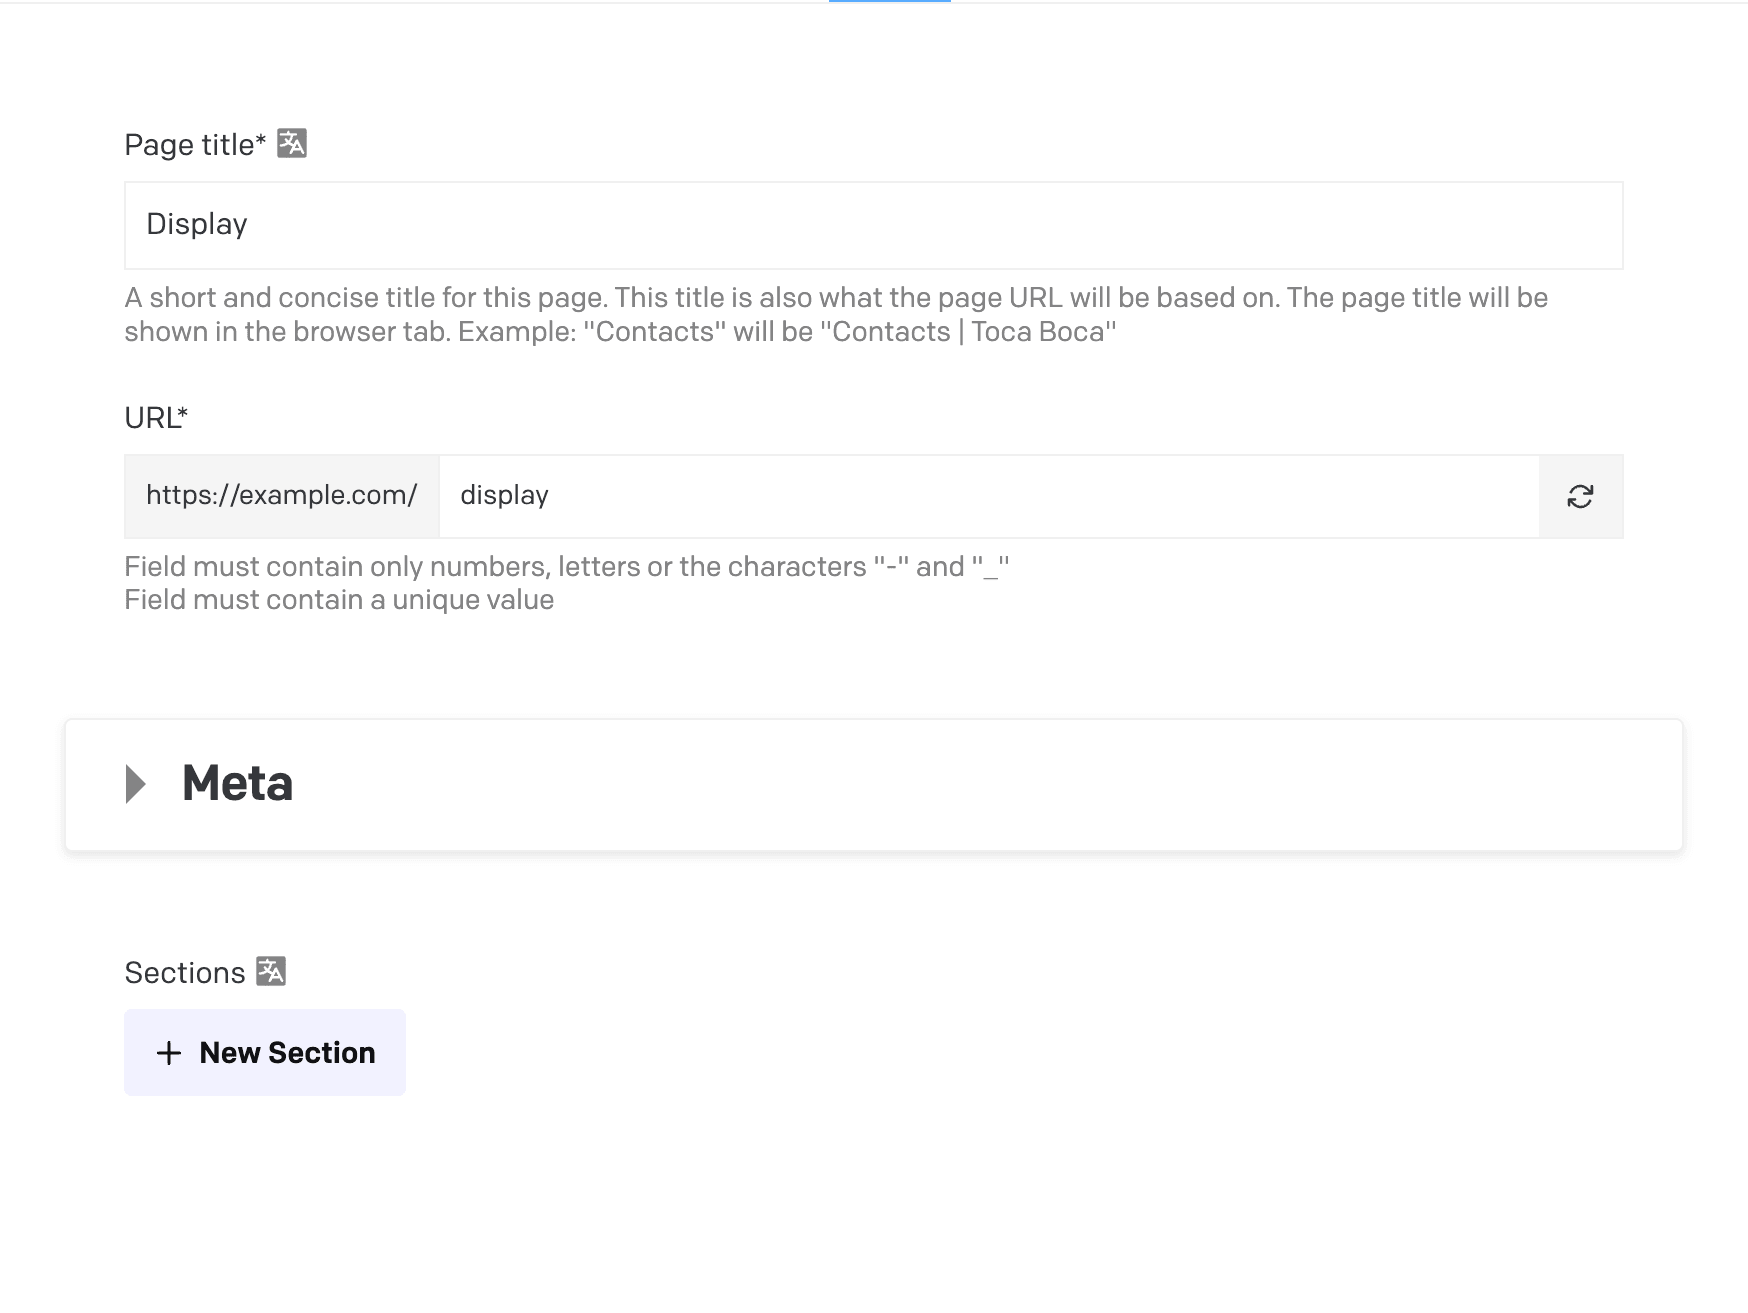This screenshot has width=1748, height=1313.
Task: Regenerate the URL slug with refresh icon
Action: 1580,497
